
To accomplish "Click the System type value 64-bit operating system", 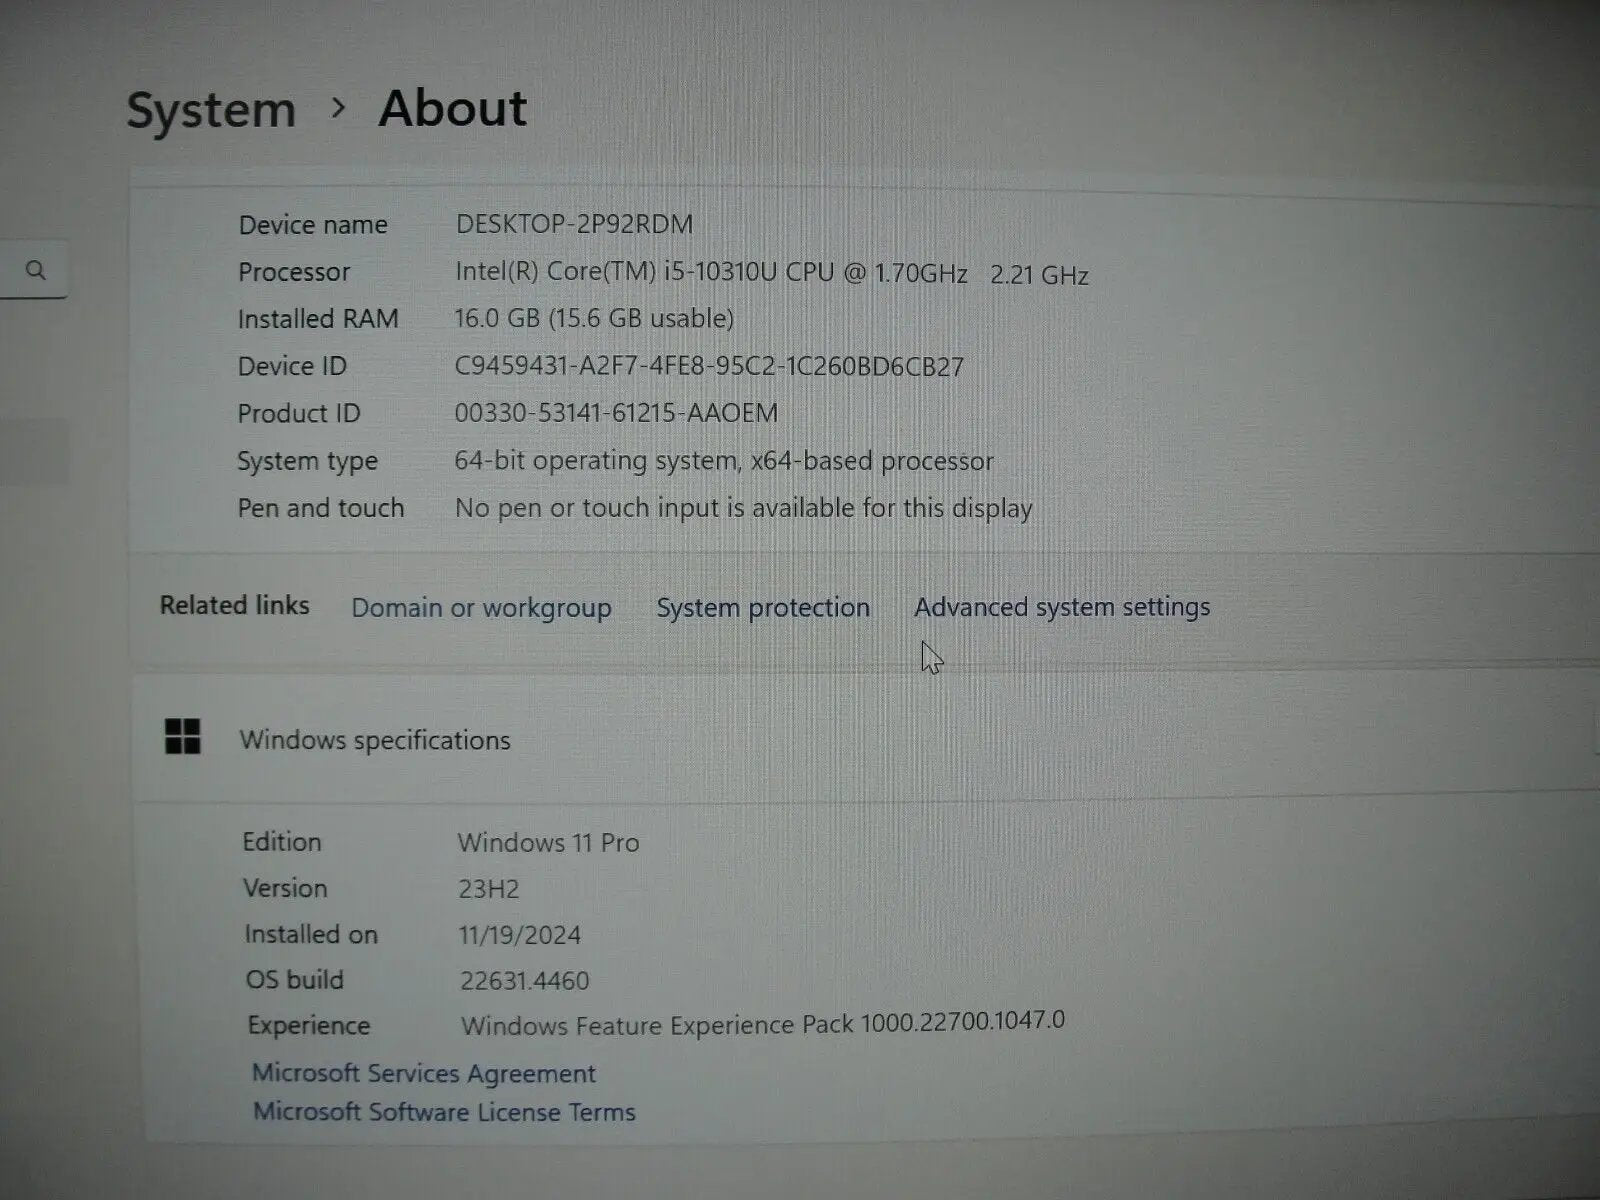I will pos(724,461).
